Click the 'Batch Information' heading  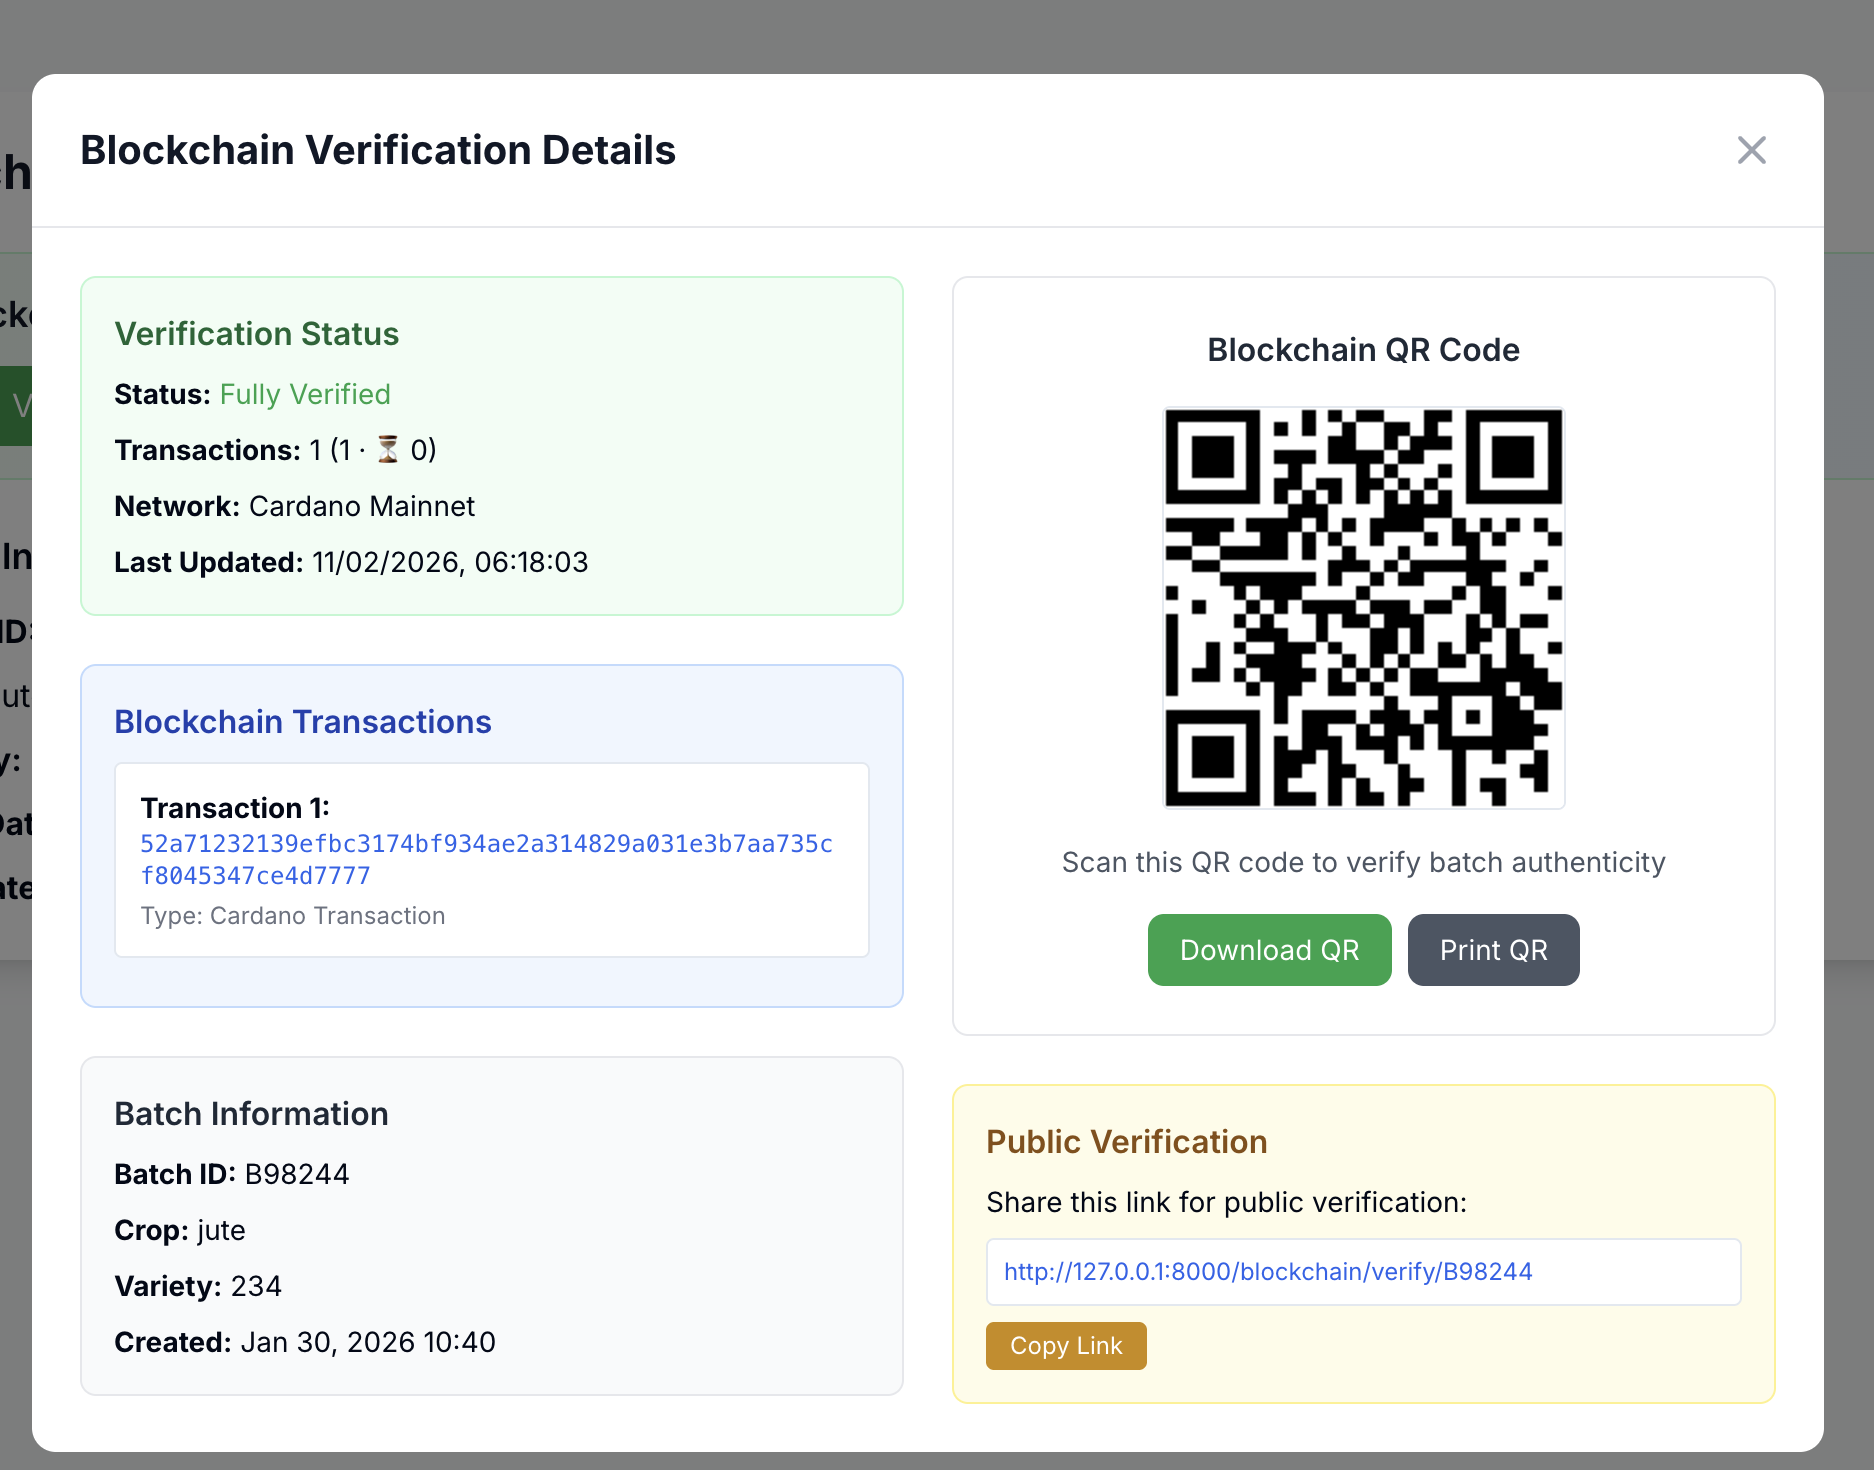click(251, 1114)
